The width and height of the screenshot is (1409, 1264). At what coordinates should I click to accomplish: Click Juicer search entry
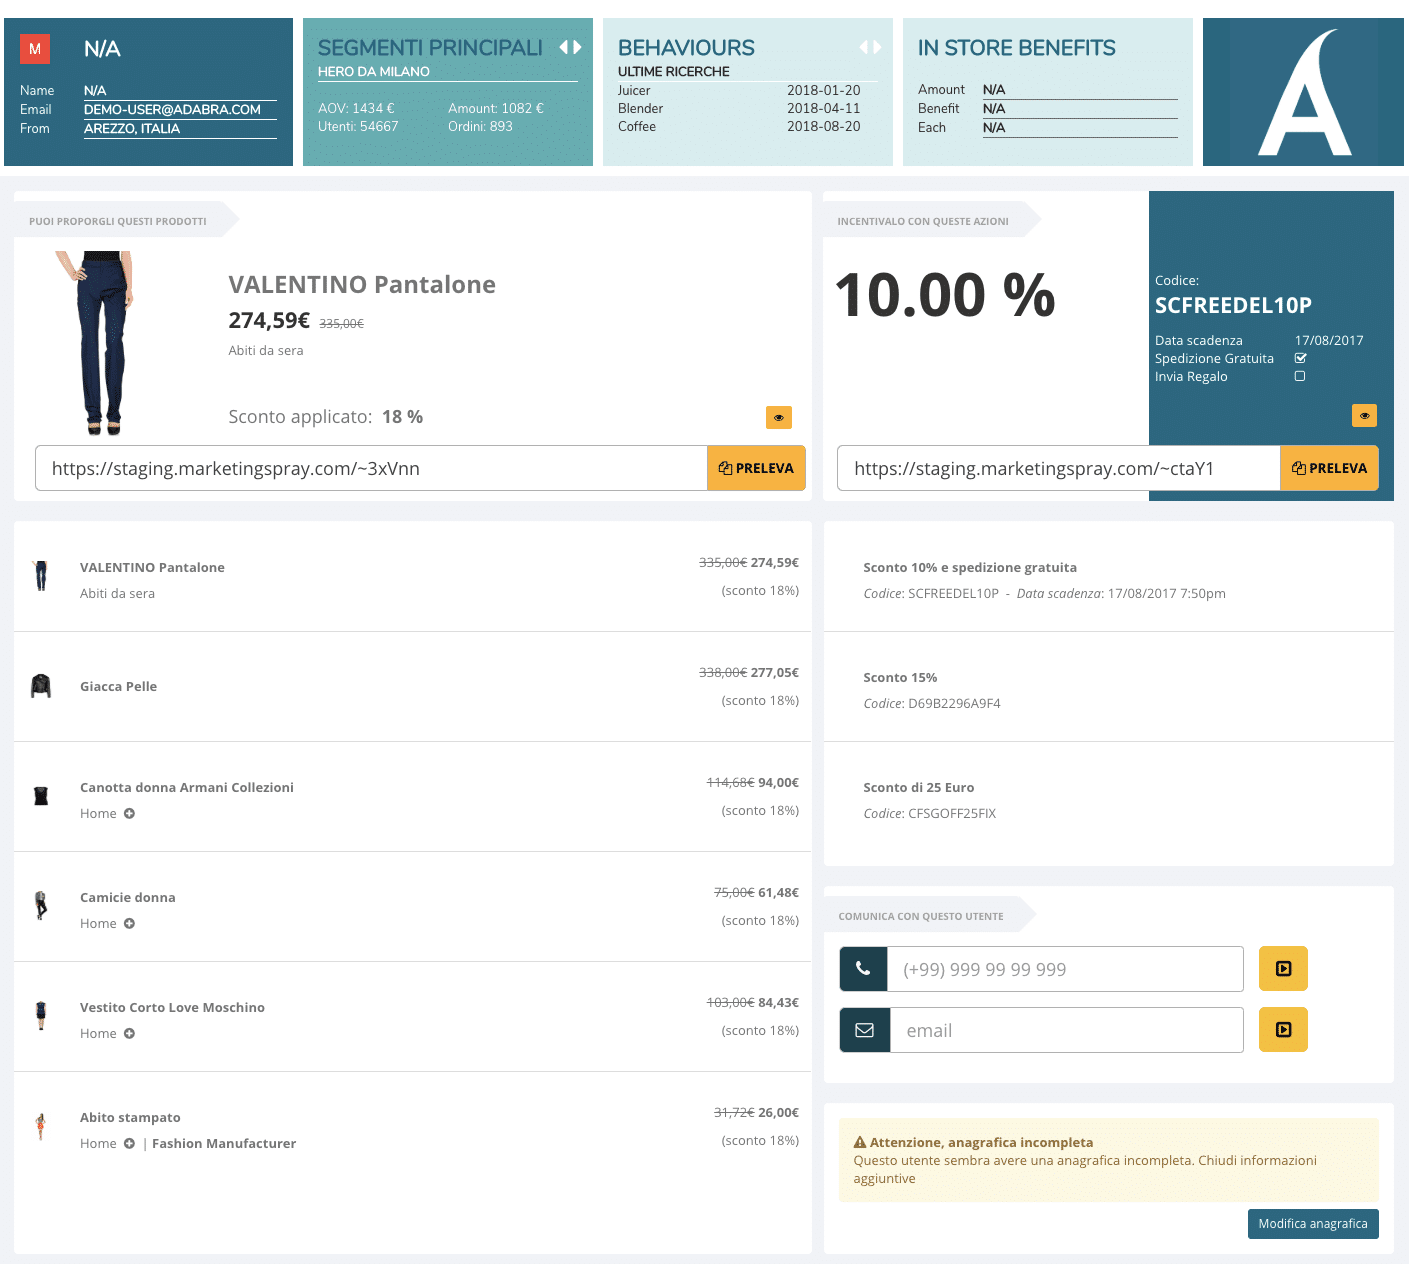[634, 90]
